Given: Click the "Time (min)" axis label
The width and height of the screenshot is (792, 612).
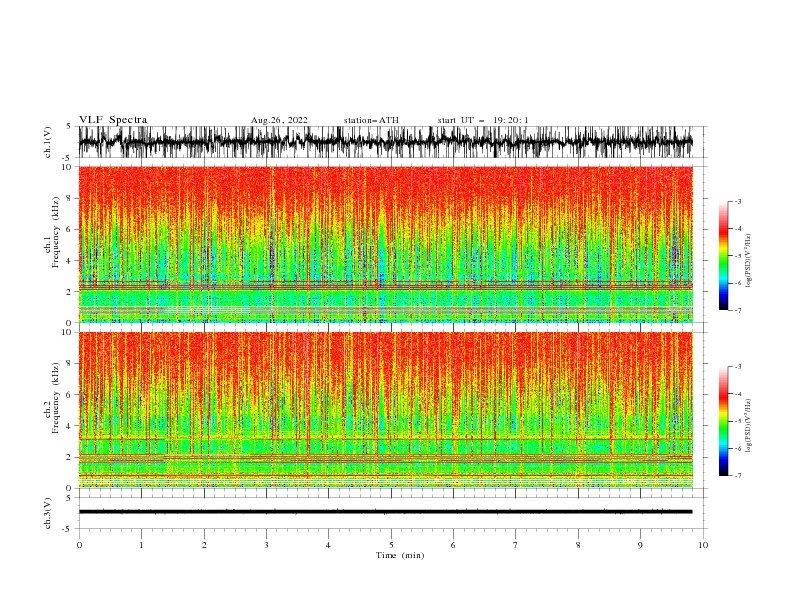Looking at the screenshot, I should click(400, 555).
